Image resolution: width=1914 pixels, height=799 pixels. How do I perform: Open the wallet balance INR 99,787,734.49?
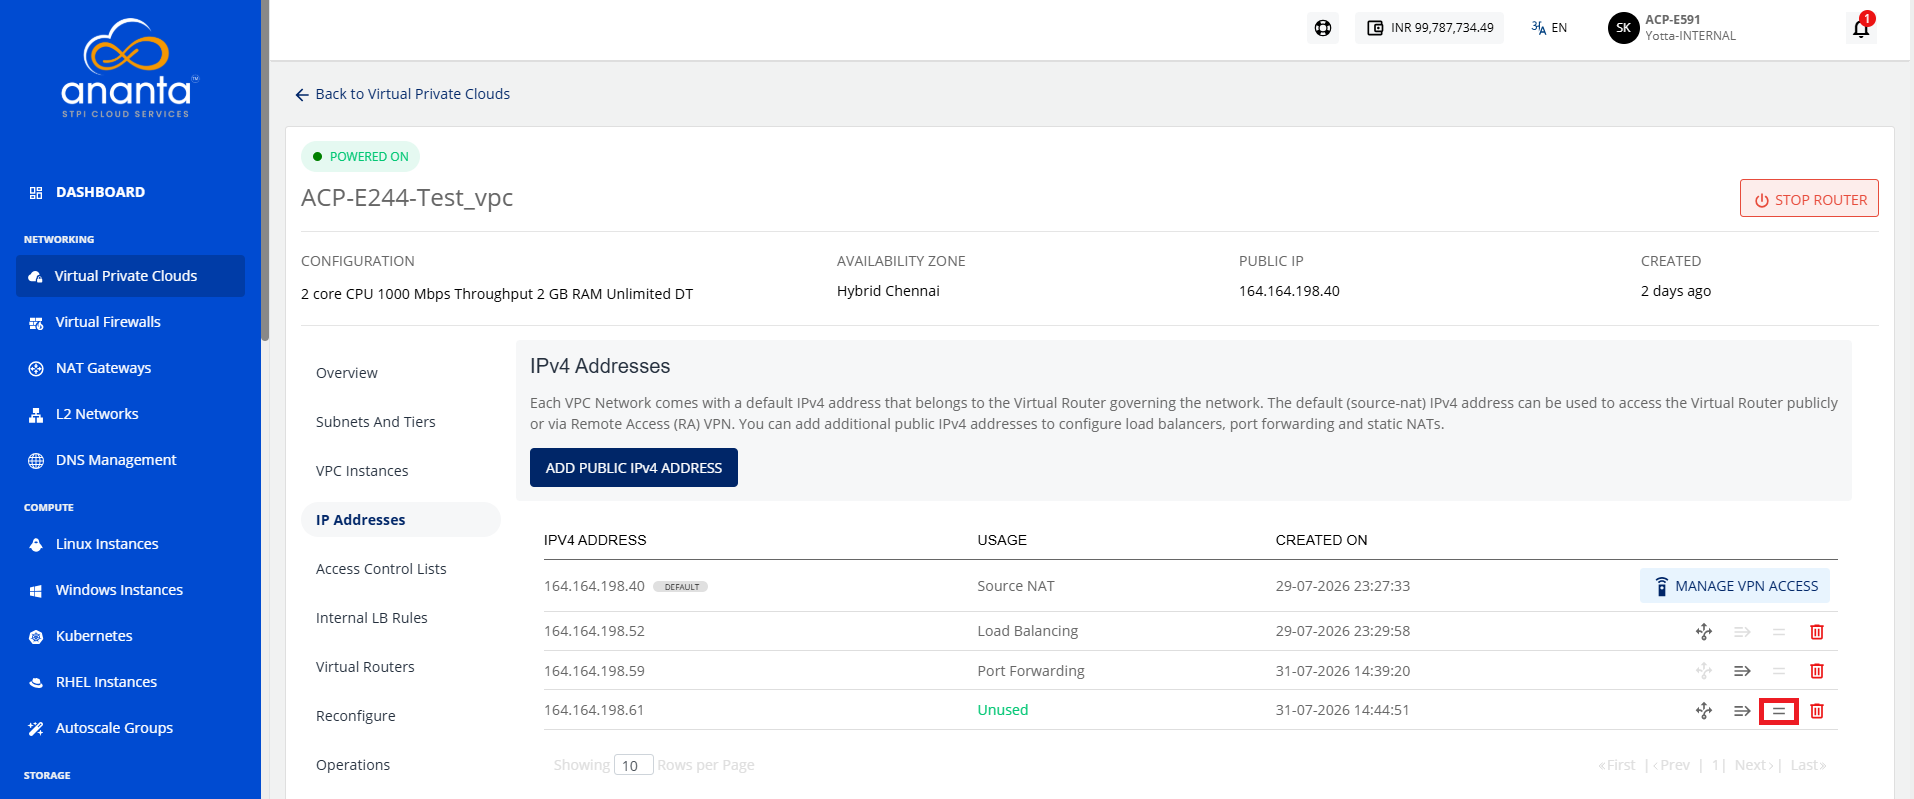pyautogui.click(x=1430, y=28)
